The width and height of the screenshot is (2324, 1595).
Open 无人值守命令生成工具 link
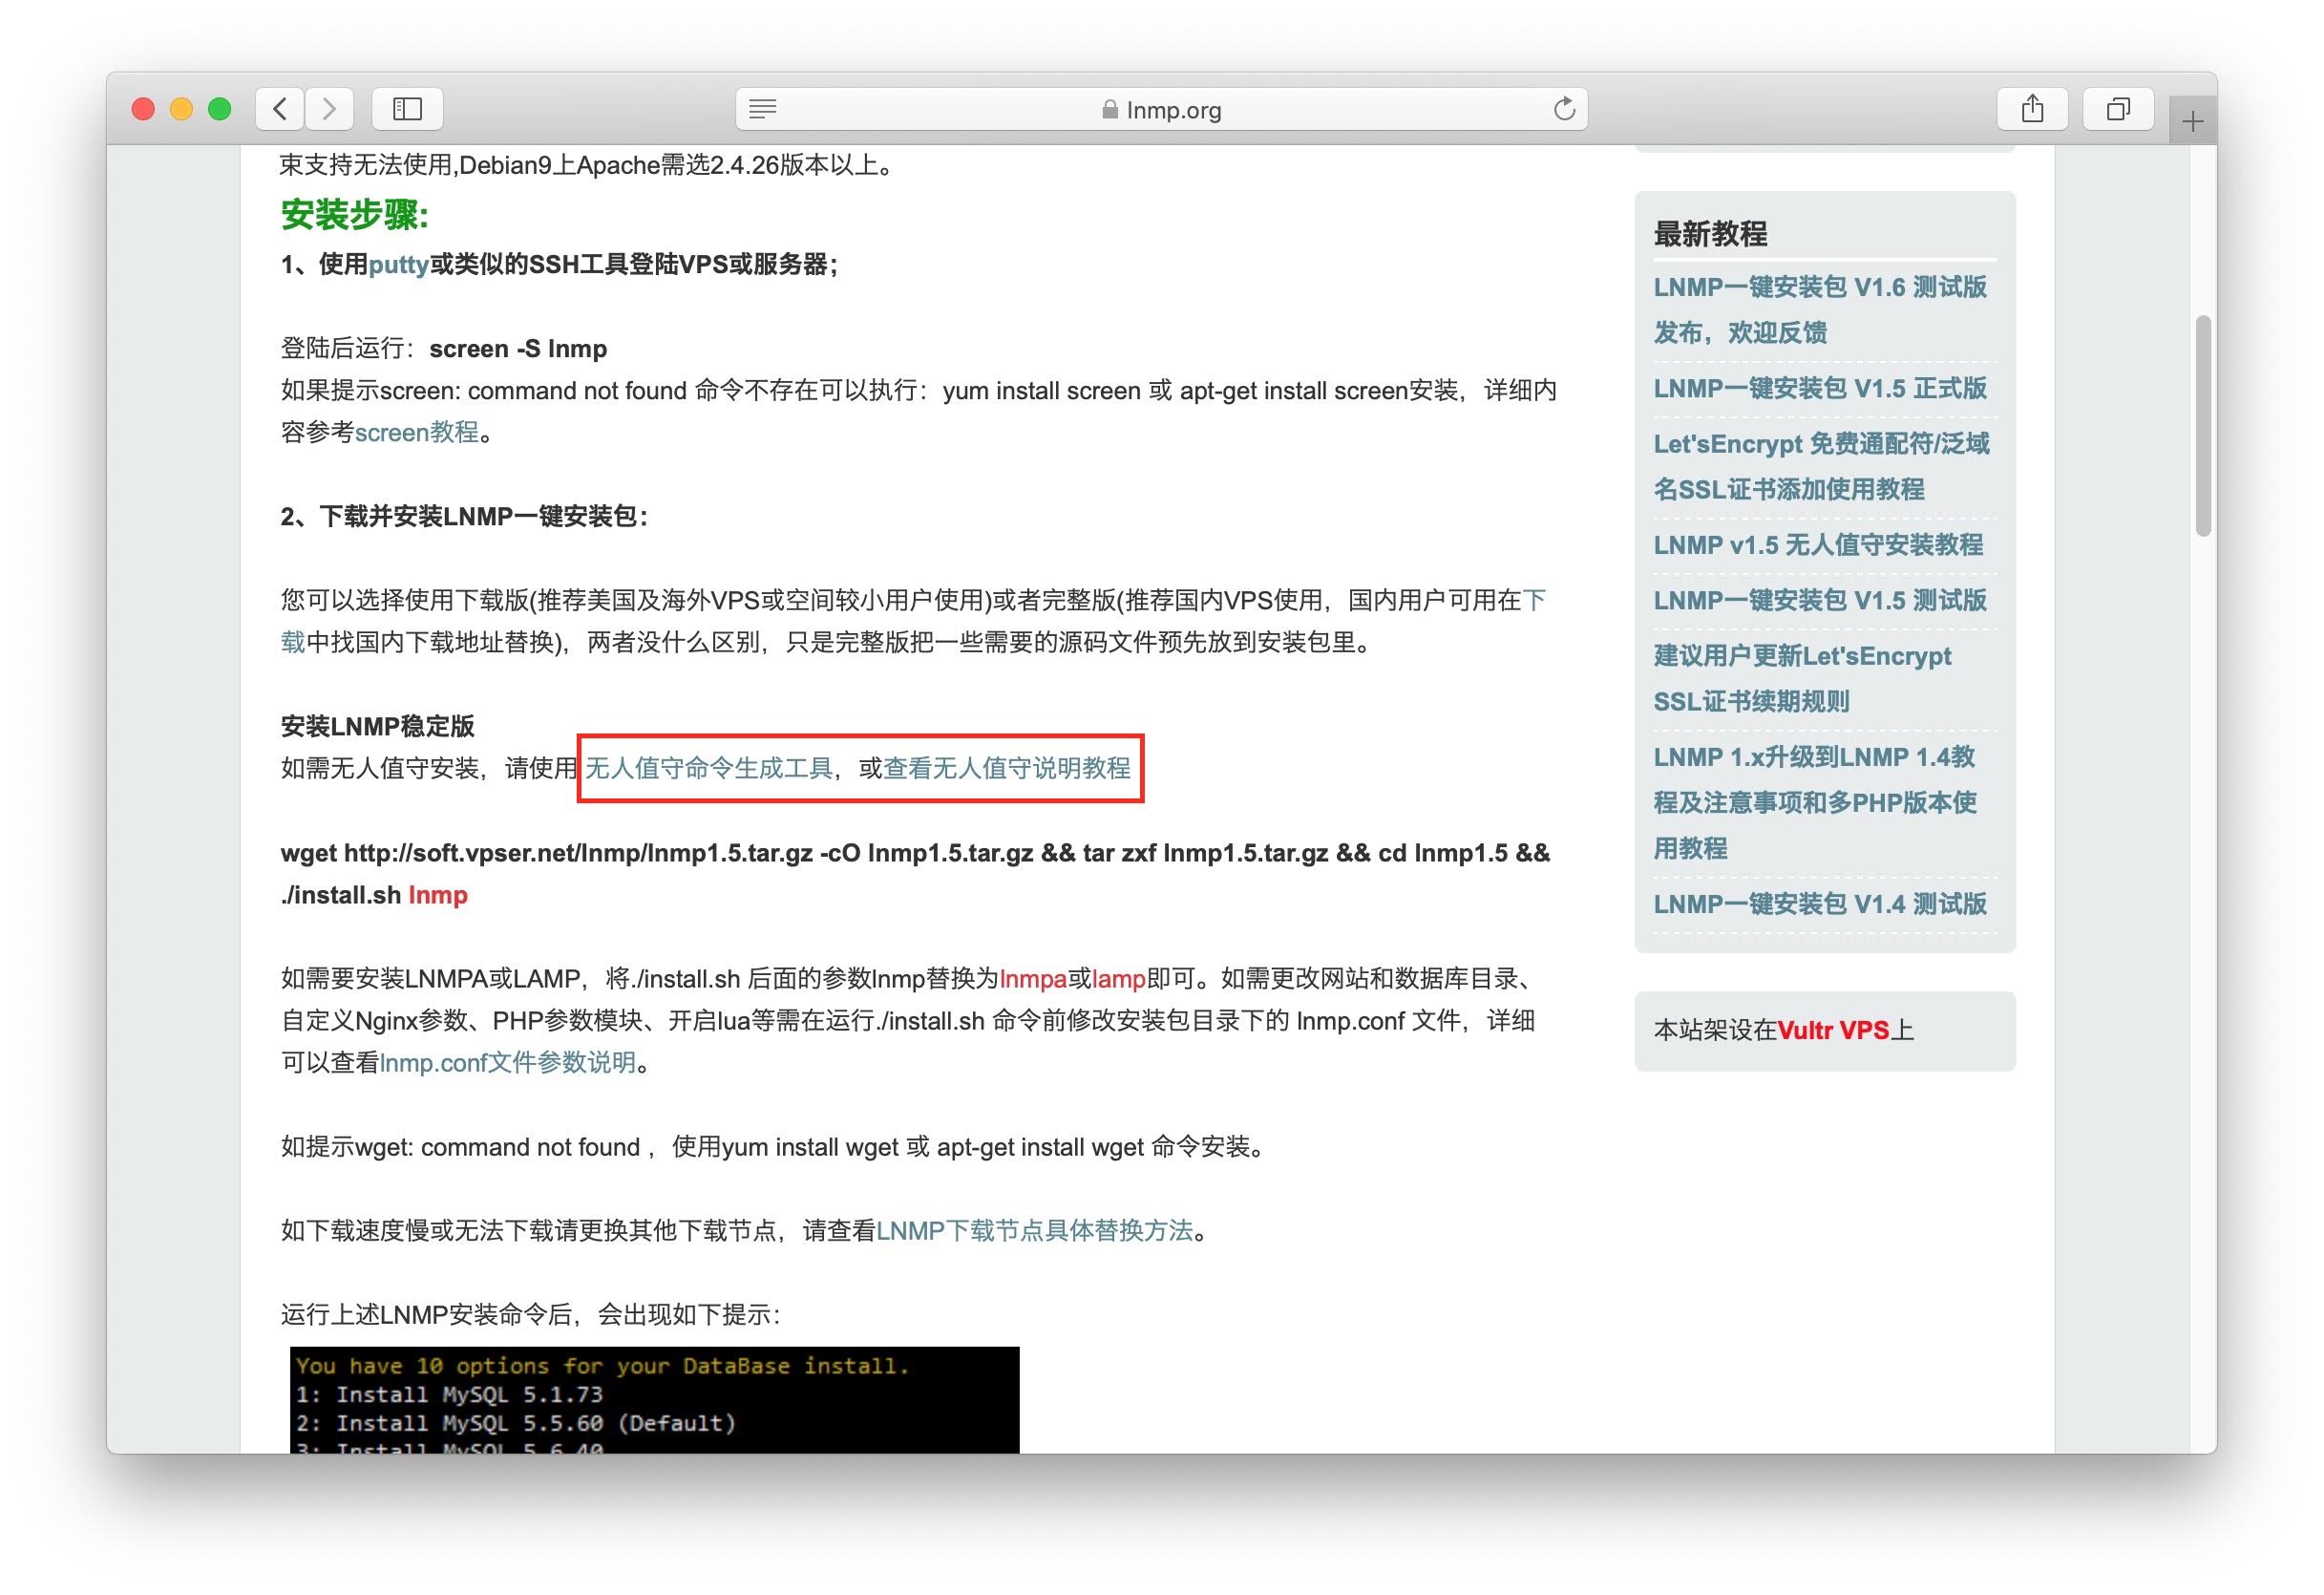(709, 768)
